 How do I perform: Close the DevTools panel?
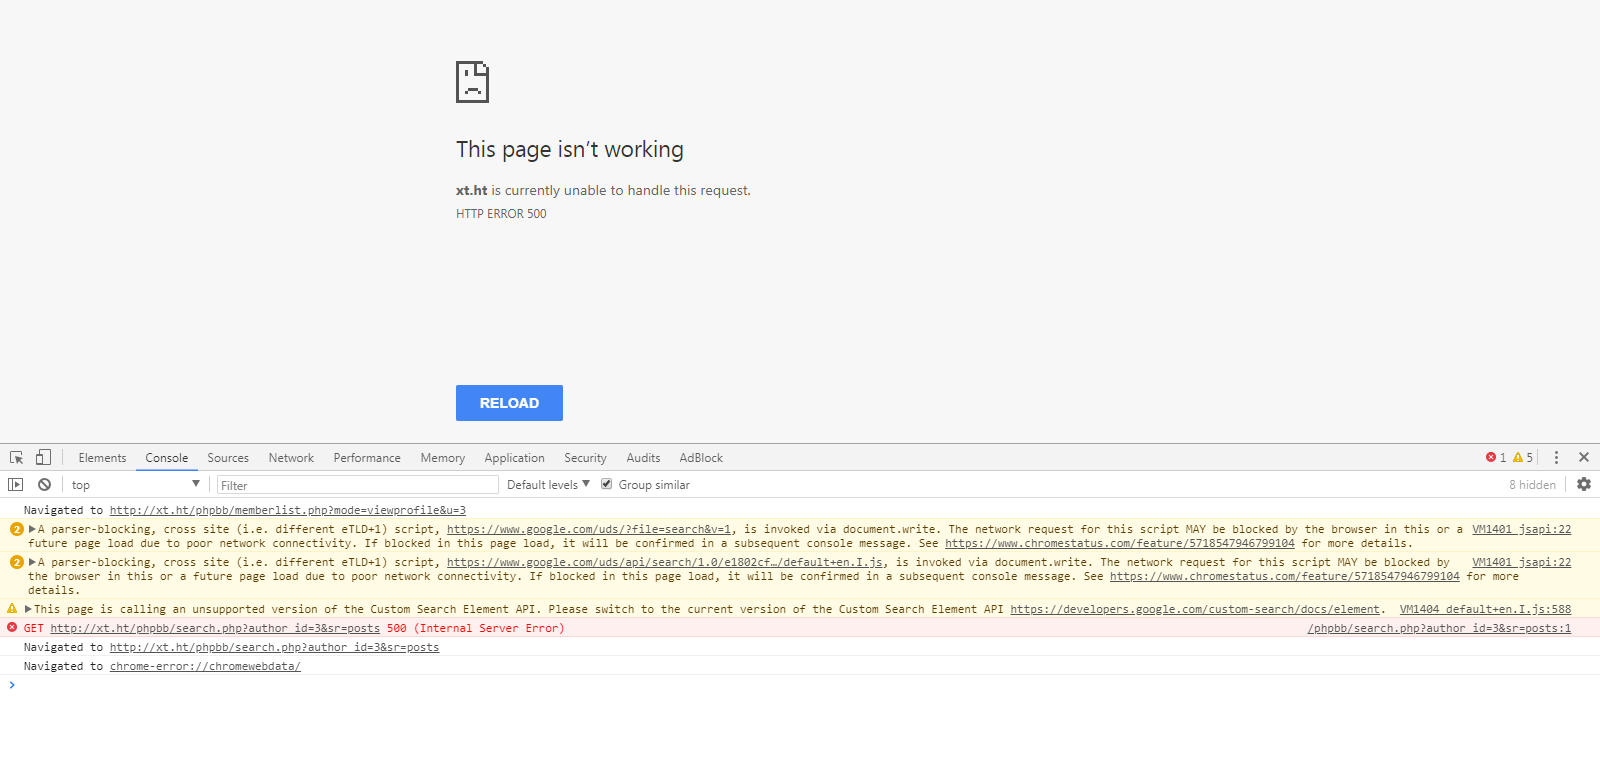coord(1584,457)
